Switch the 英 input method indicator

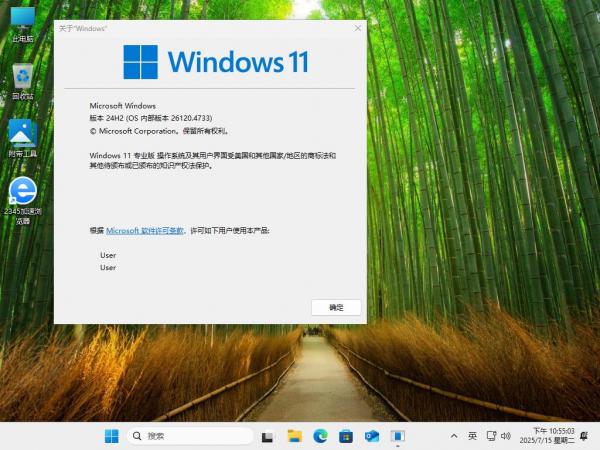[x=472, y=436]
